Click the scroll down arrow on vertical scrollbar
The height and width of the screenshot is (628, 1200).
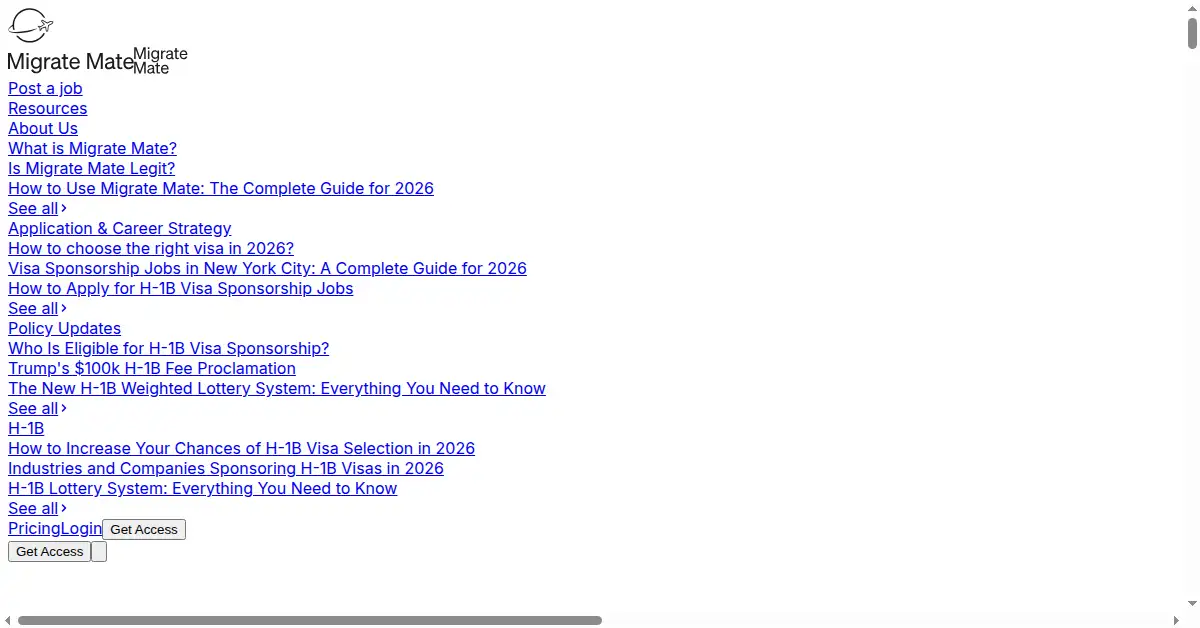1192,603
